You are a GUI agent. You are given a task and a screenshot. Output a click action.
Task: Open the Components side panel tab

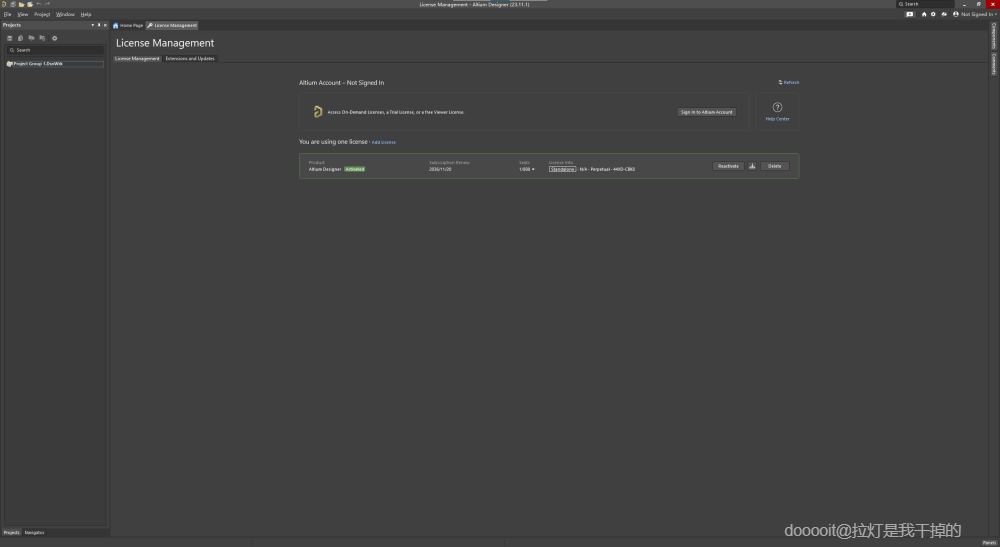994,36
